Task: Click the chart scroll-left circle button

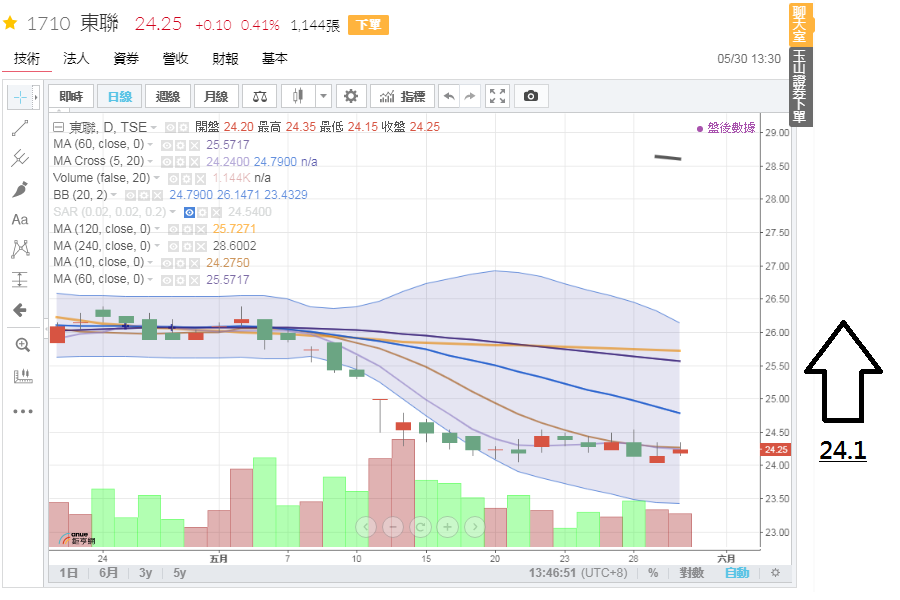Action: coord(366,526)
